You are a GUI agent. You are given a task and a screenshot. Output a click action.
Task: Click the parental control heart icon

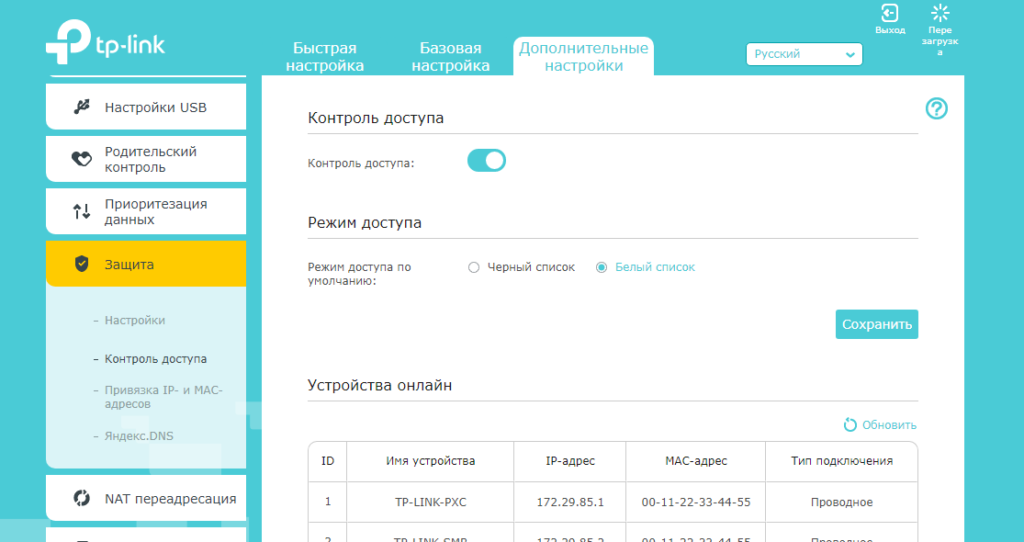[82, 159]
